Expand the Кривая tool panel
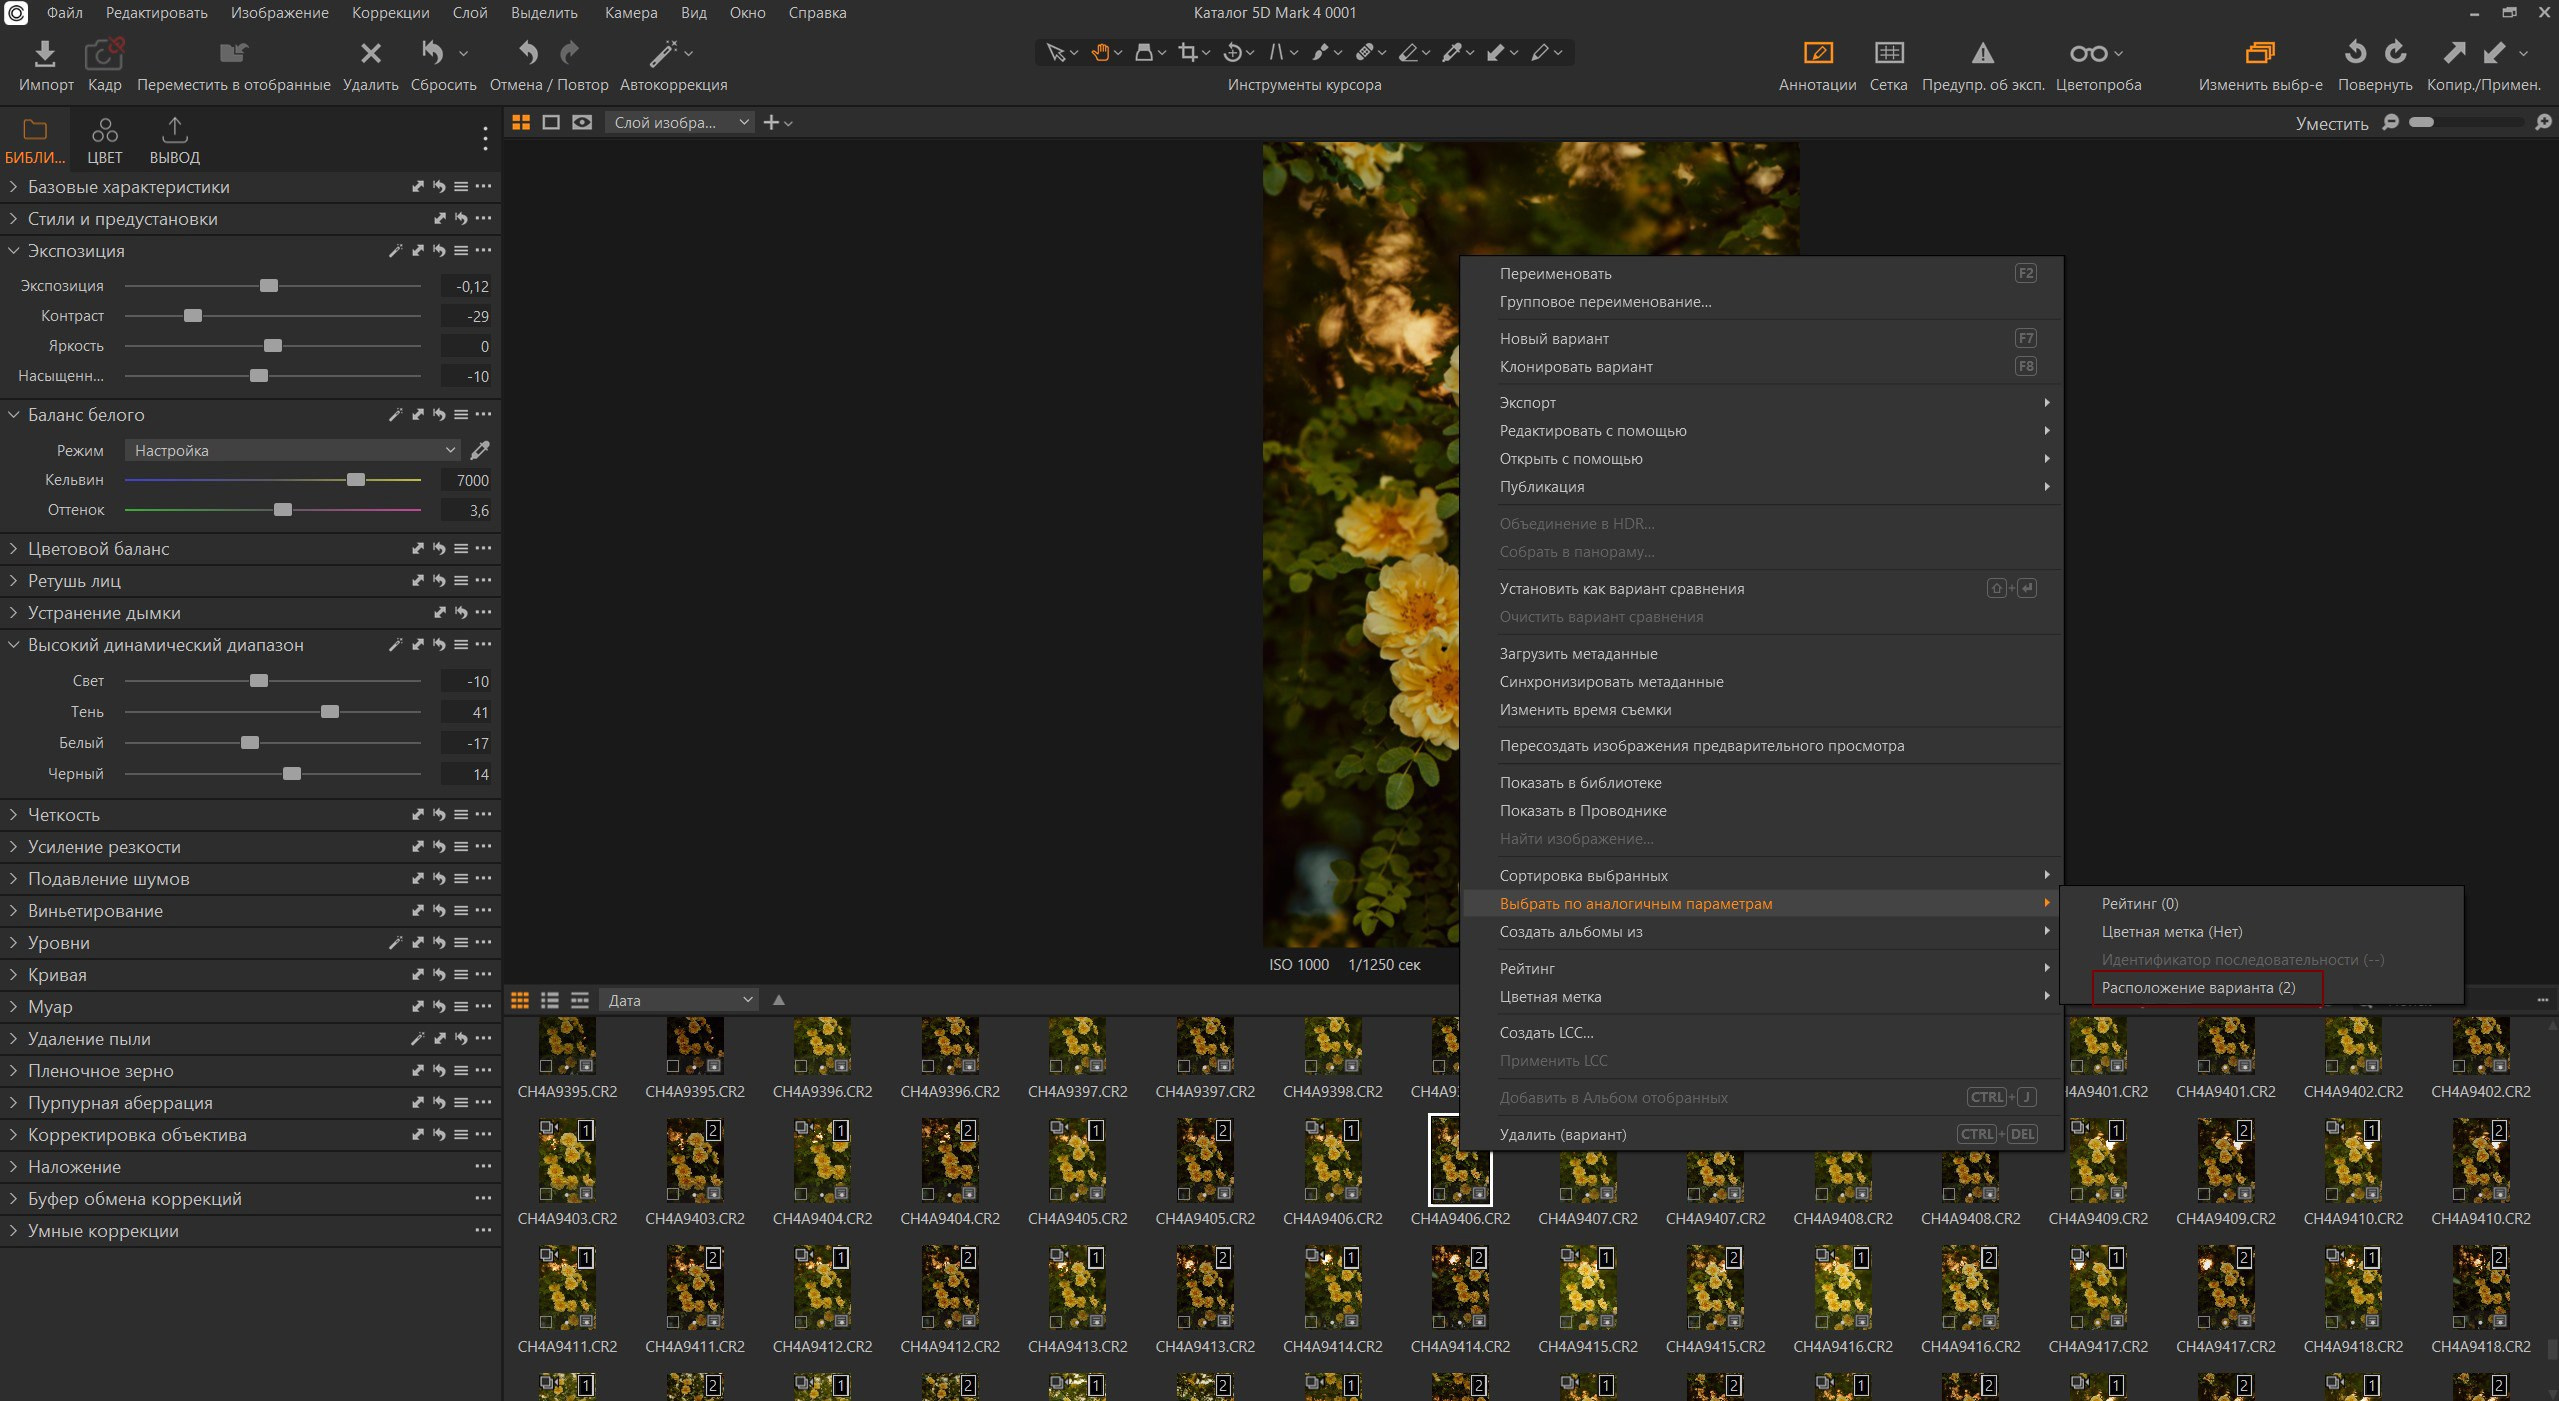Viewport: 2559px width, 1401px height. click(13, 975)
